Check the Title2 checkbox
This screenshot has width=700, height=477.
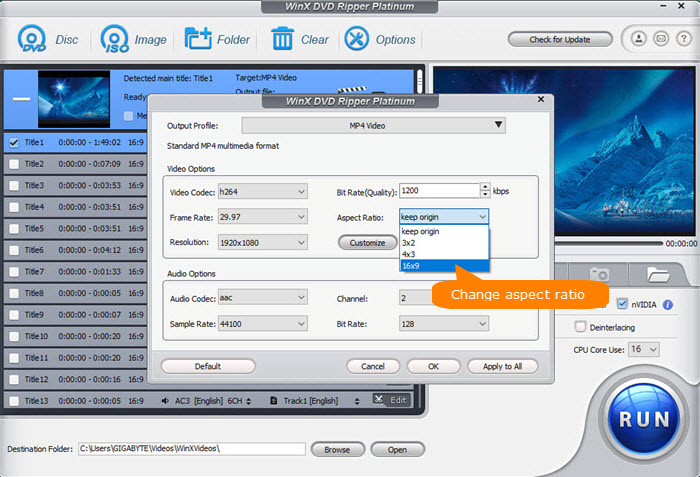14,164
